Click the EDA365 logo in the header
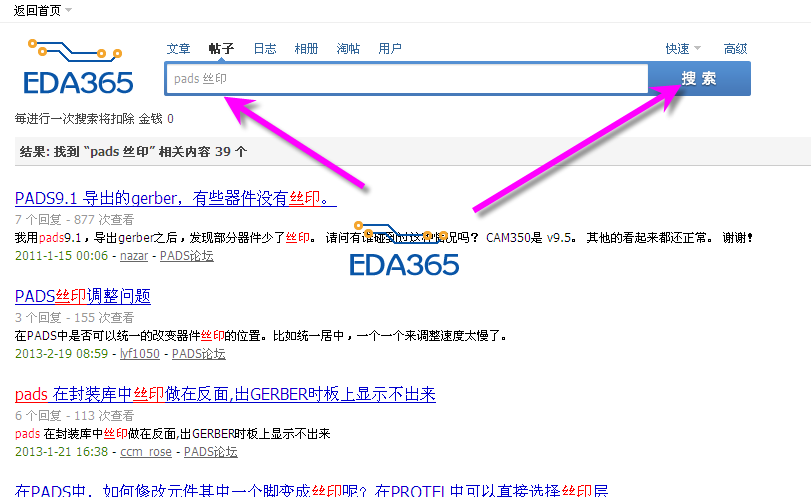This screenshot has height=497, width=811. pyautogui.click(x=78, y=67)
